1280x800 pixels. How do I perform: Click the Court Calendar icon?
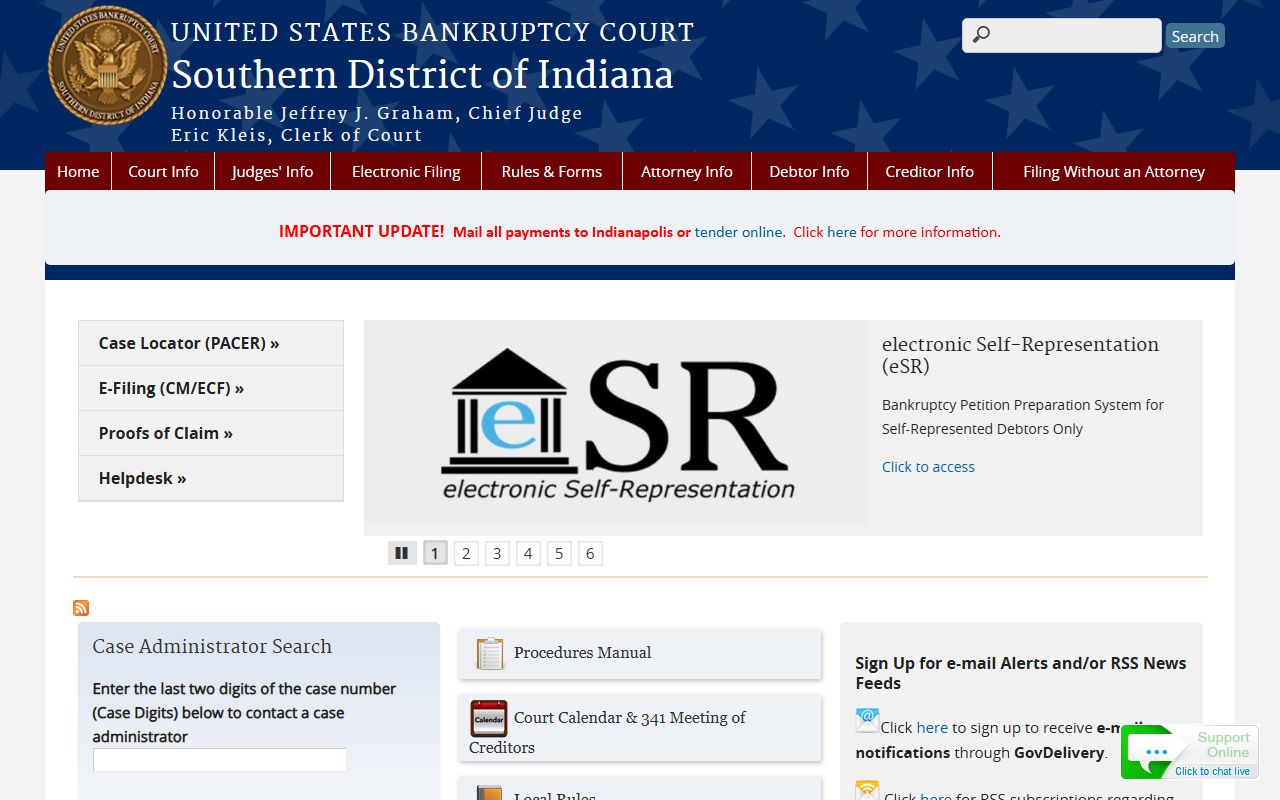pyautogui.click(x=489, y=719)
